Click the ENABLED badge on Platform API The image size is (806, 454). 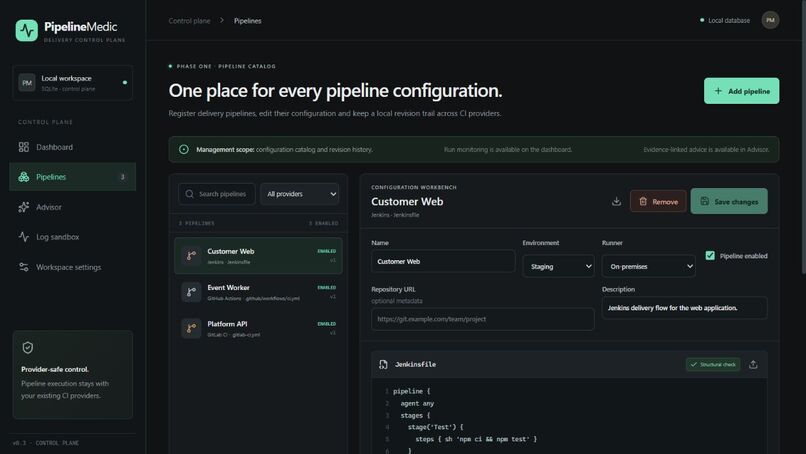tap(326, 324)
